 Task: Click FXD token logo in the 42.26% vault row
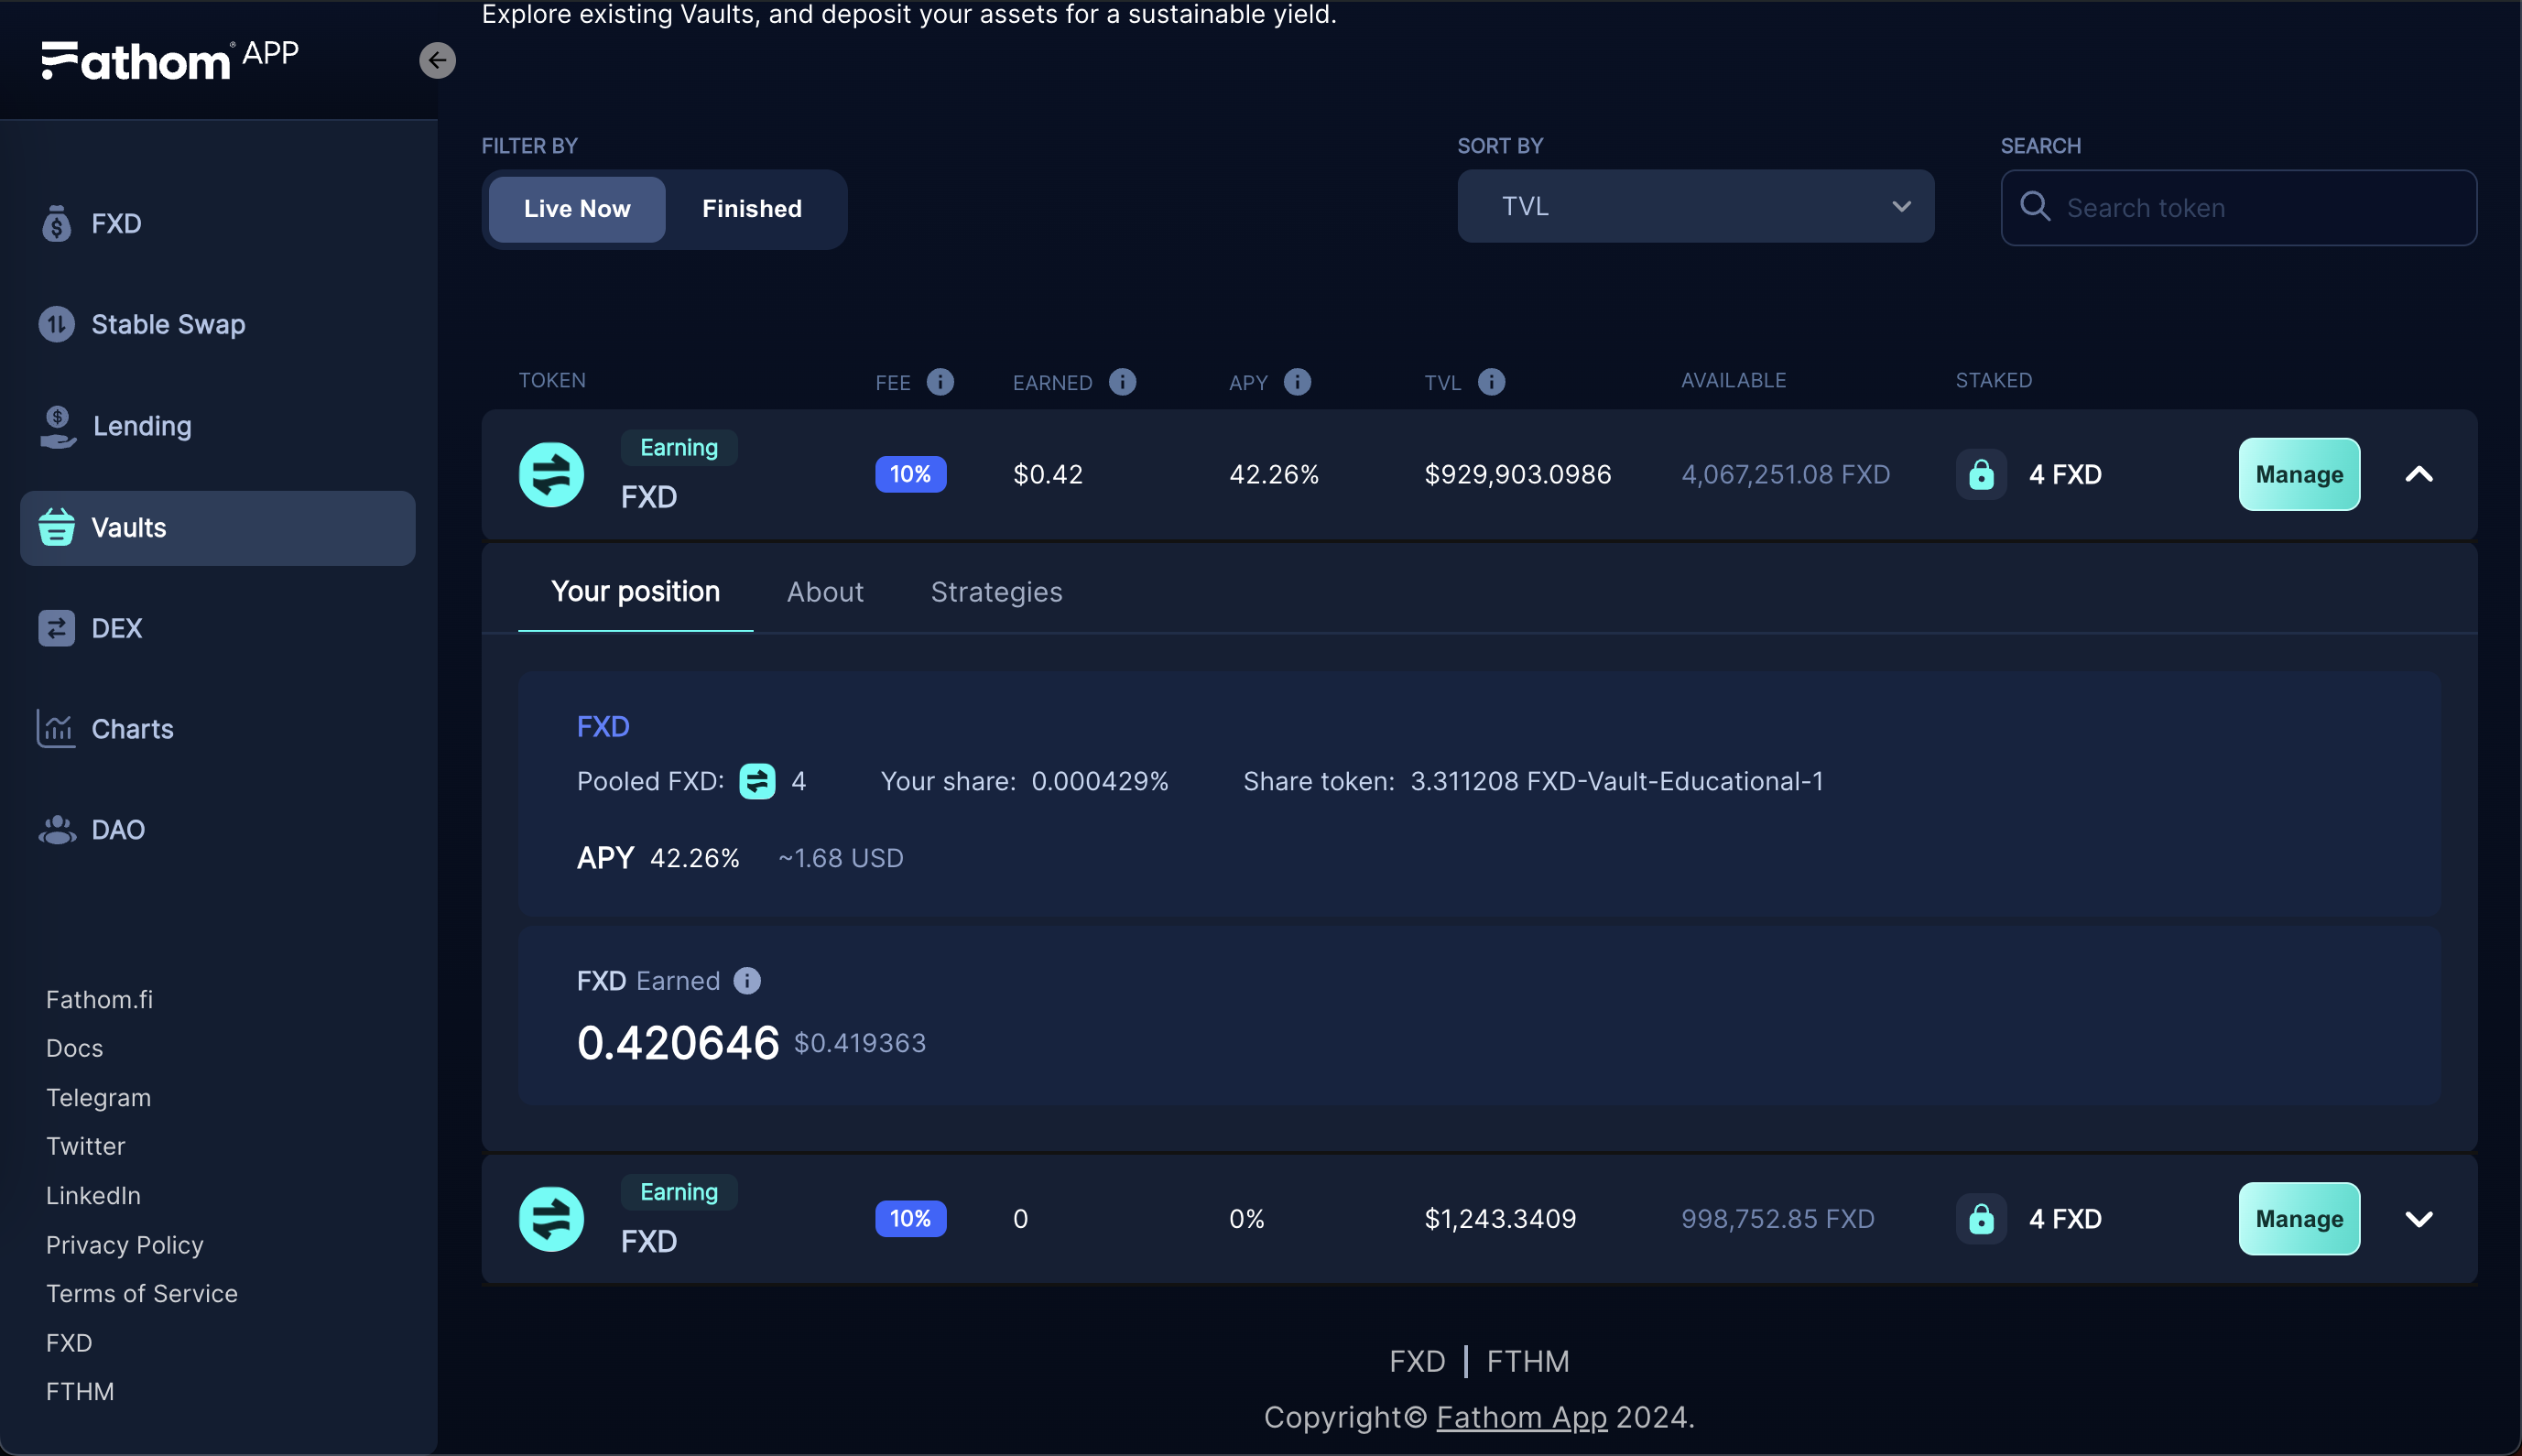(551, 474)
